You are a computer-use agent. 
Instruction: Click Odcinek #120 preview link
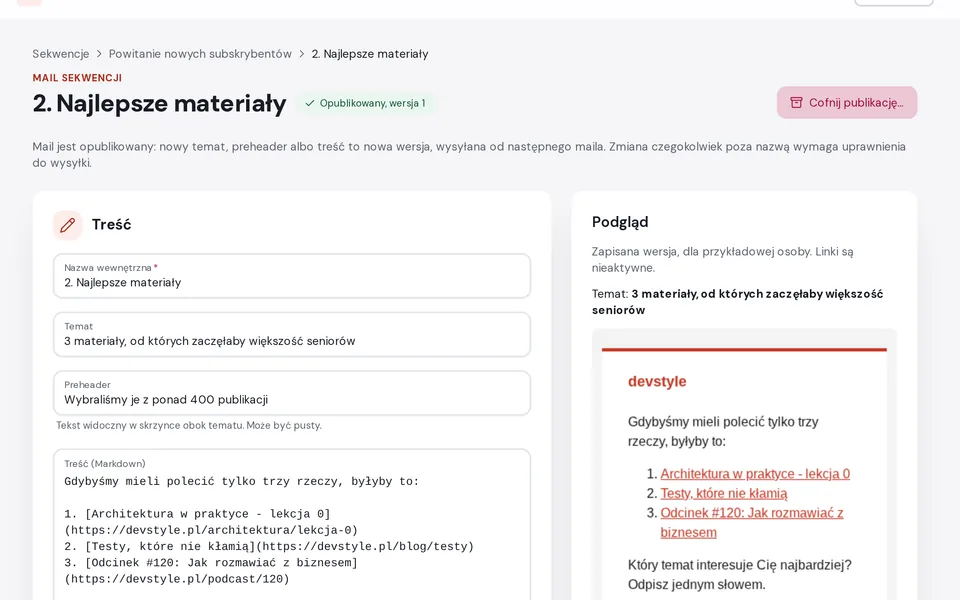pyautogui.click(x=752, y=523)
